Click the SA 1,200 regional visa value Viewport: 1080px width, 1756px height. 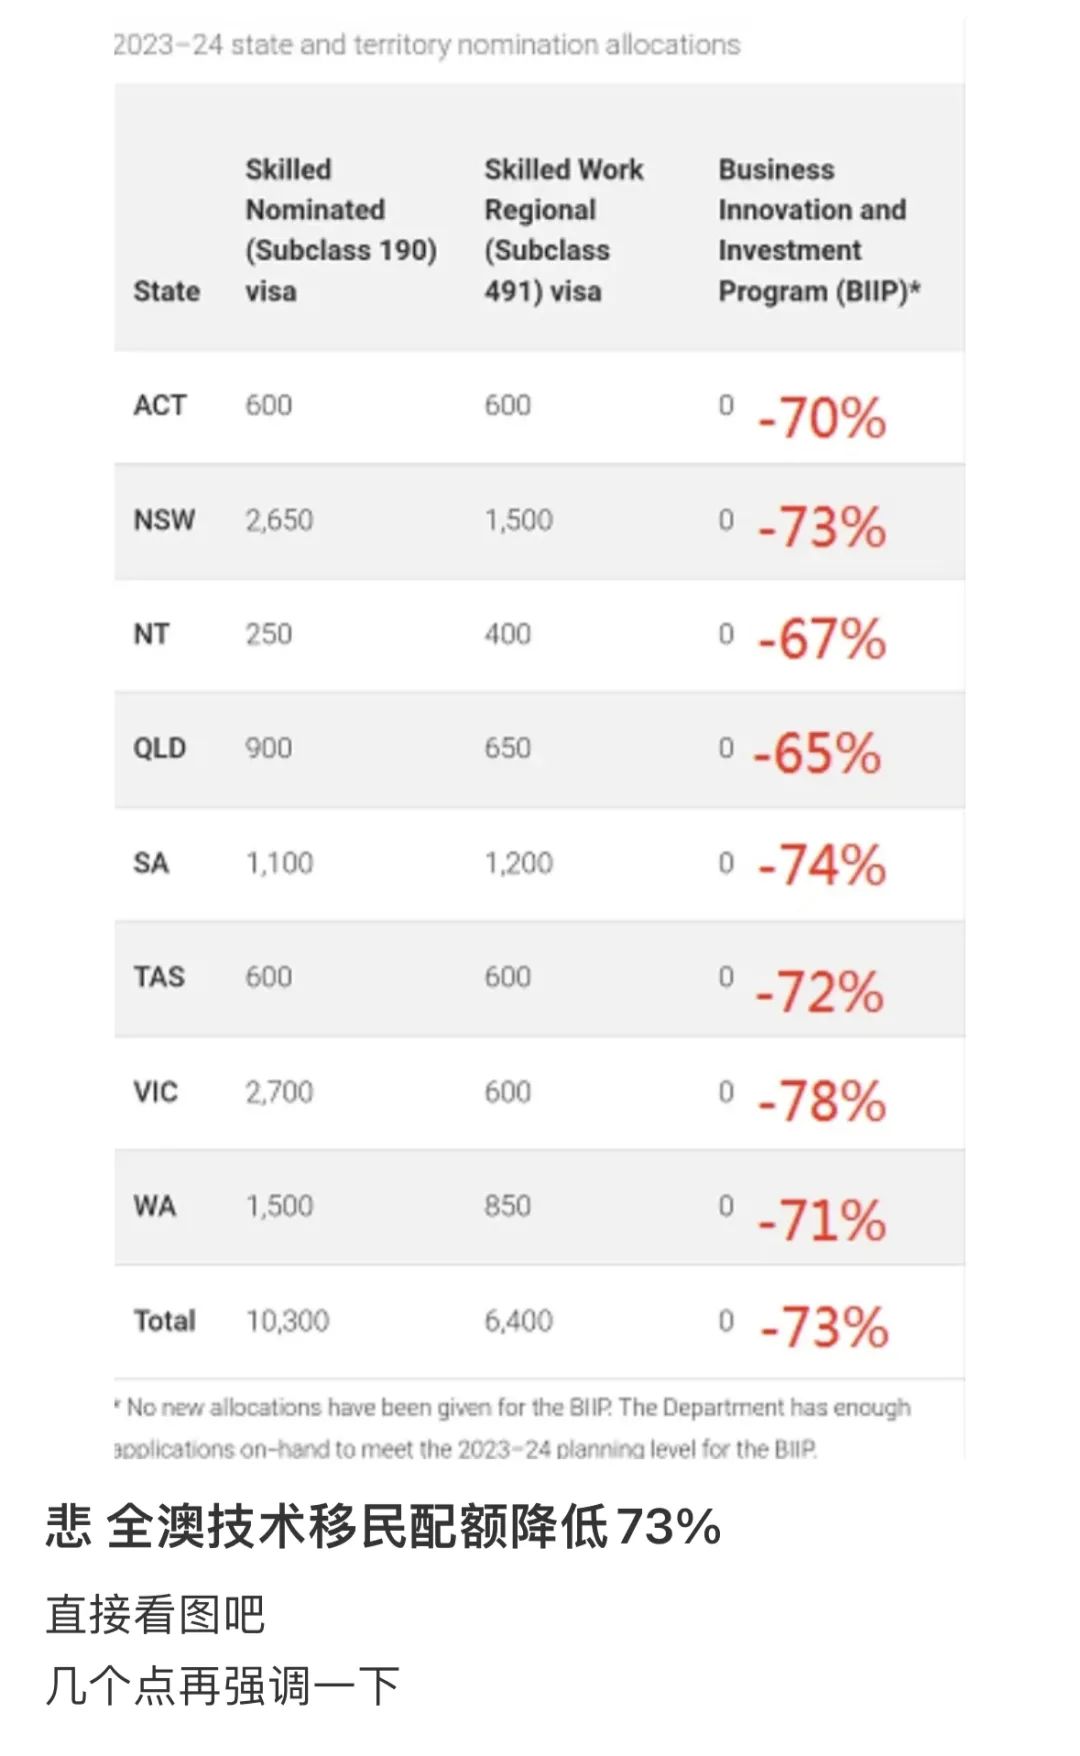pyautogui.click(x=518, y=863)
